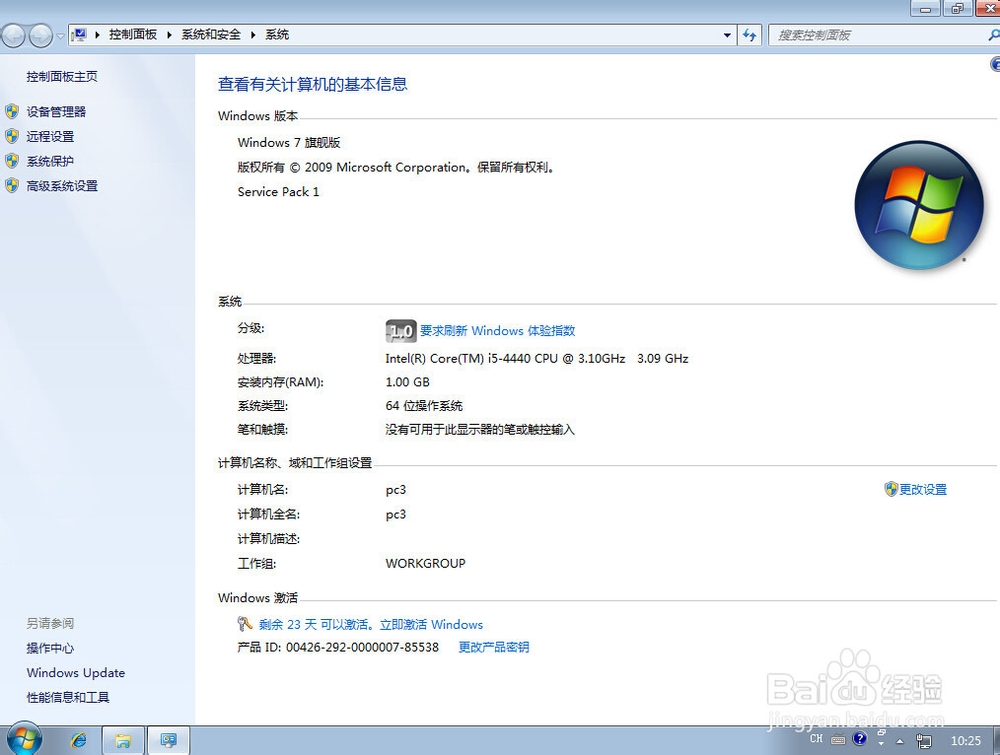Click shield icon beside 系统保护
The height and width of the screenshot is (755, 1000).
tap(12, 161)
